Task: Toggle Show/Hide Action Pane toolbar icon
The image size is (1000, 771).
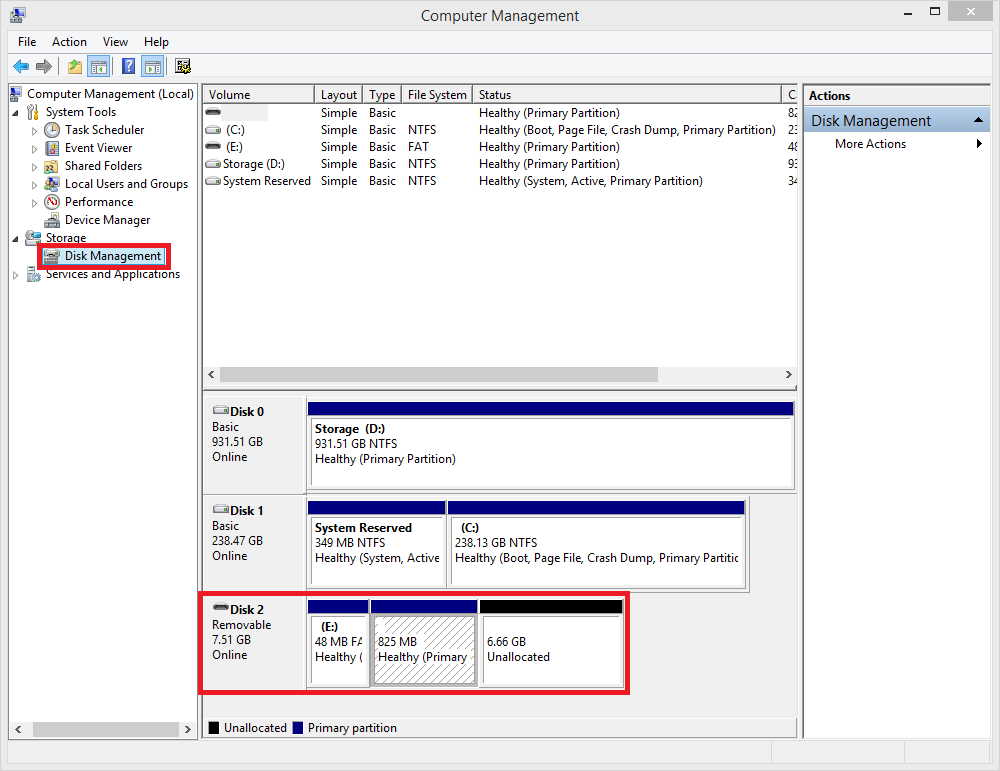Action: coord(152,67)
